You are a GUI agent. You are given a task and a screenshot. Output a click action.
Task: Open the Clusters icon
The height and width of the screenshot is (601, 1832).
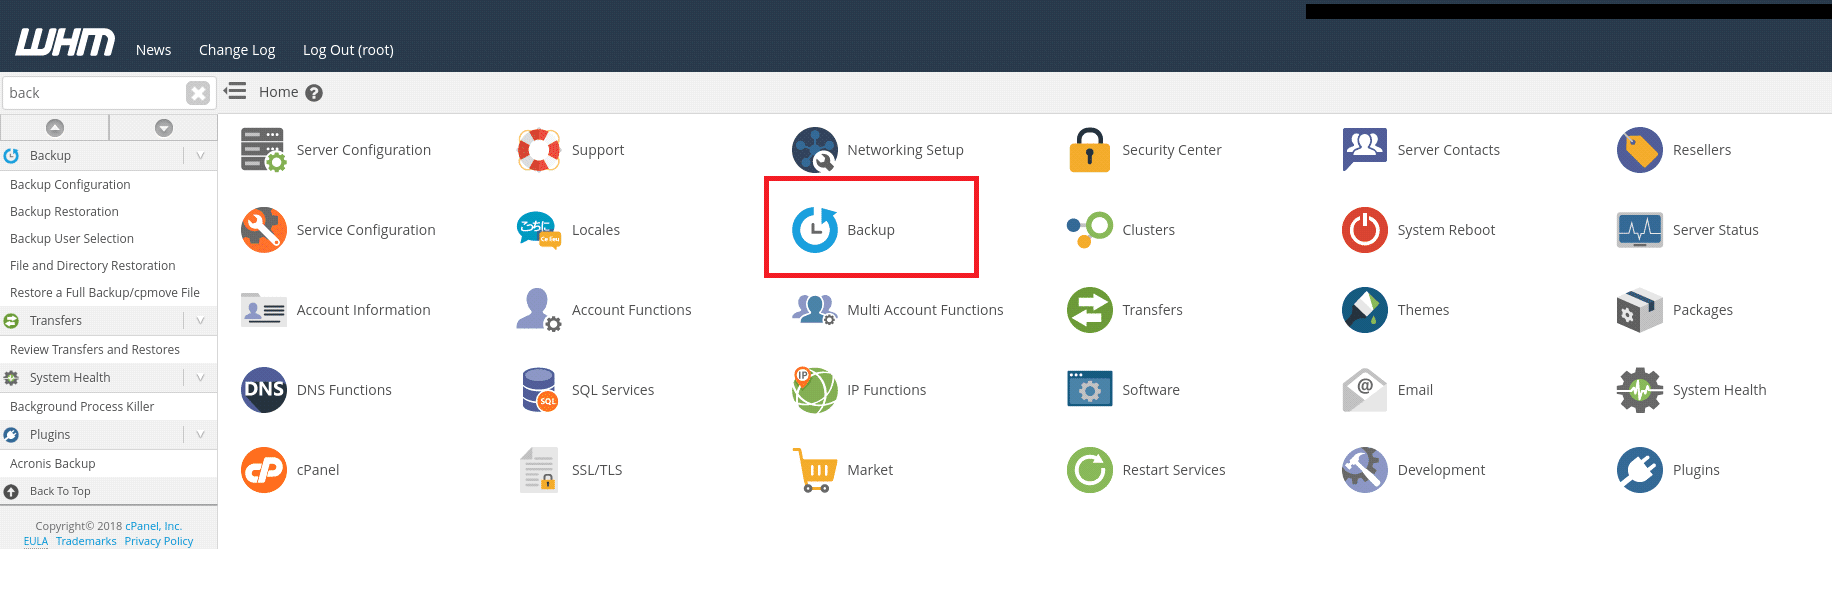1090,230
